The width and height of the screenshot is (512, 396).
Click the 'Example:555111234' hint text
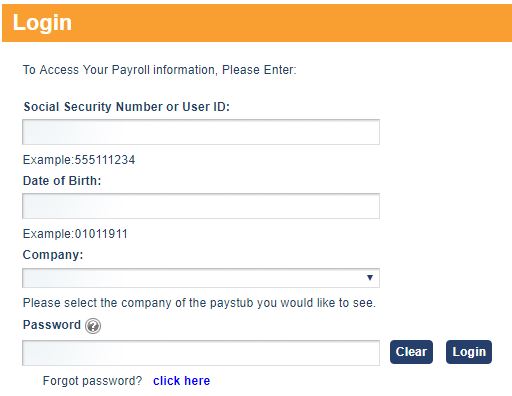point(79,160)
